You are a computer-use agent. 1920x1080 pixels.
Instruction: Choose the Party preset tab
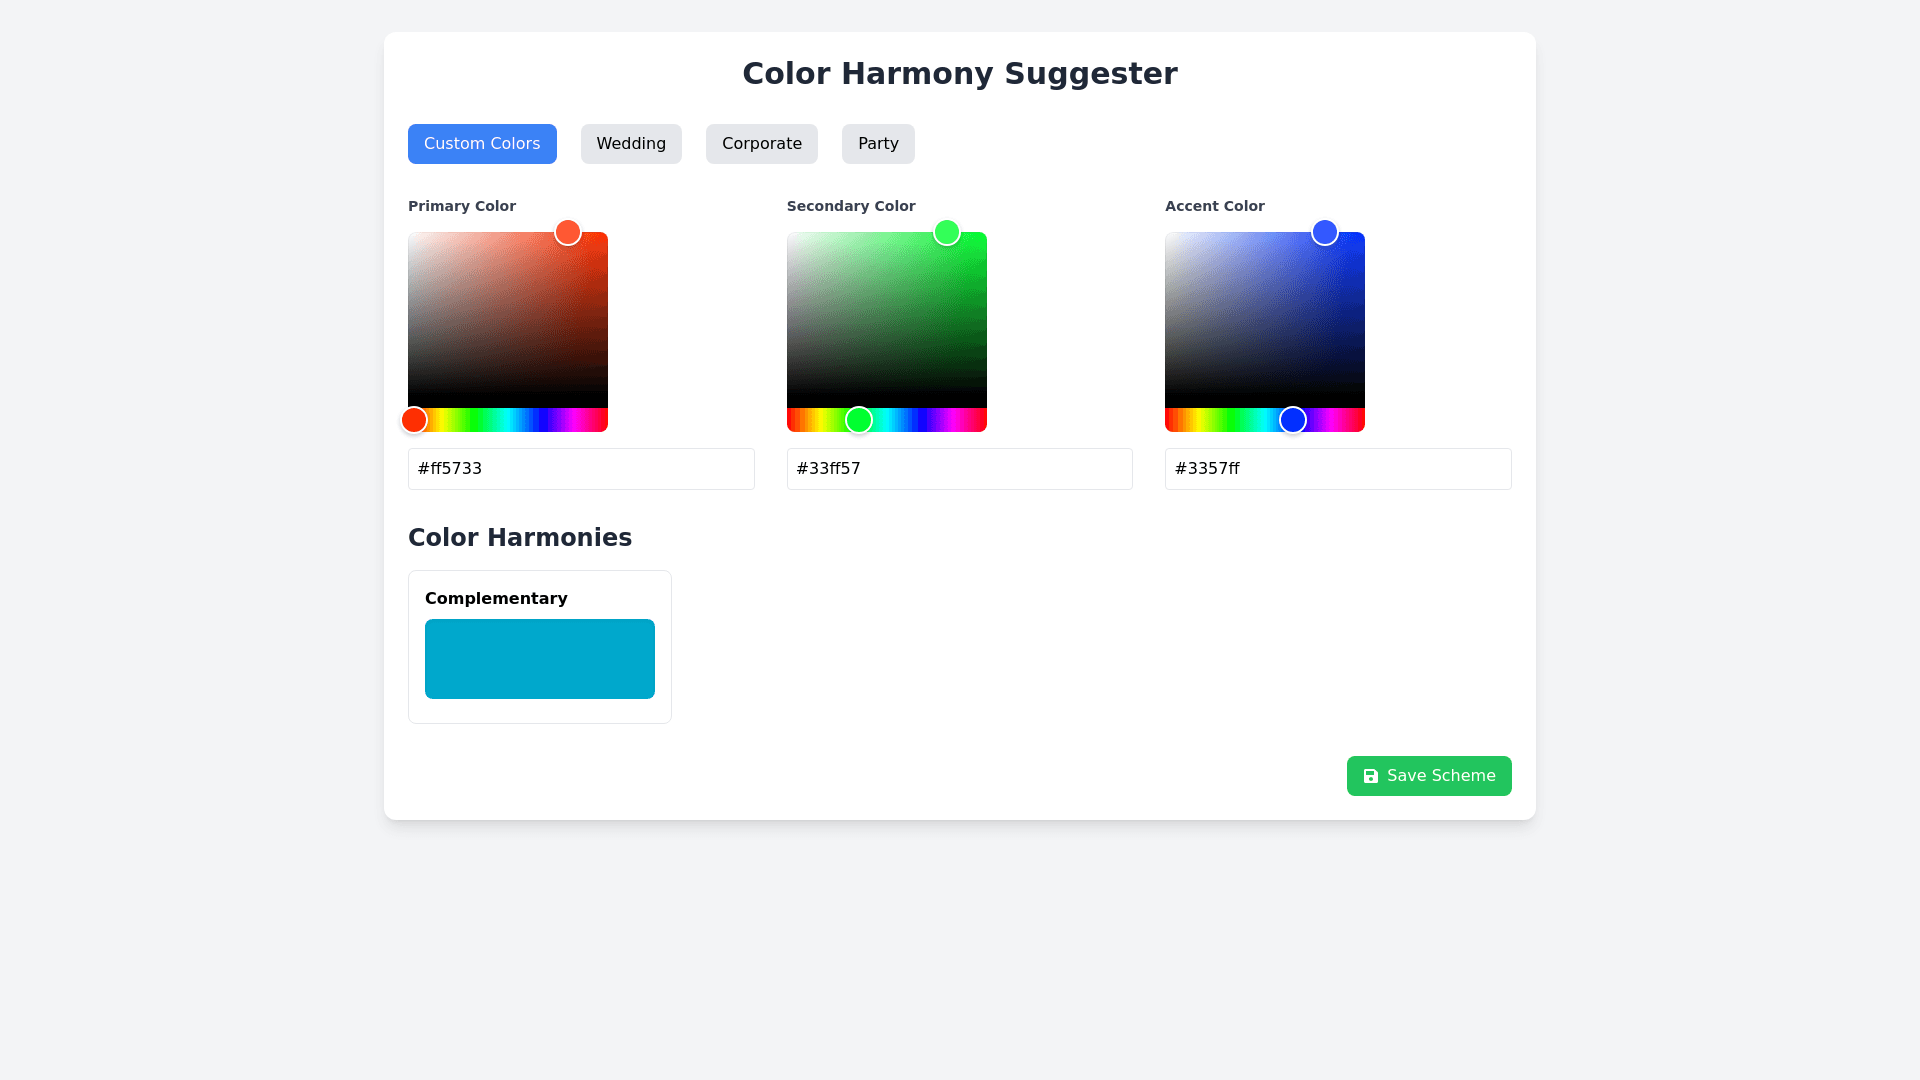(x=878, y=144)
